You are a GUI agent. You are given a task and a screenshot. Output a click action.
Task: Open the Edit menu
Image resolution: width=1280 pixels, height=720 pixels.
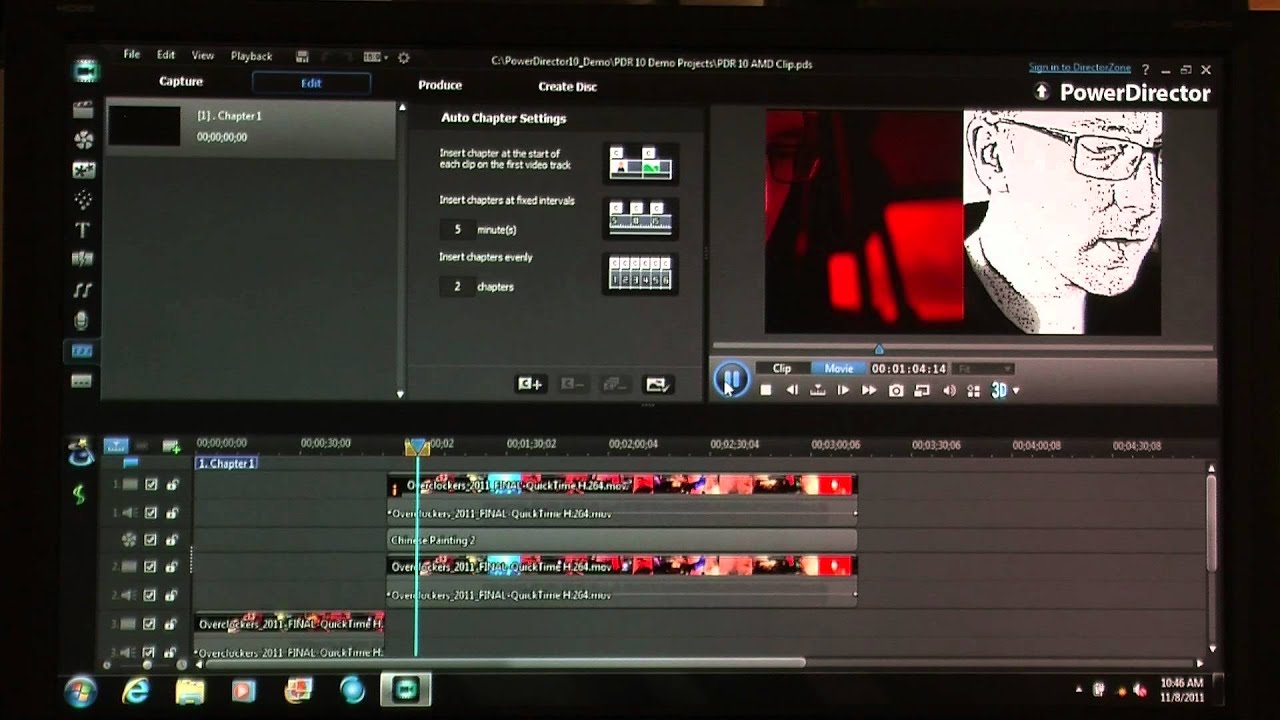[x=166, y=56]
